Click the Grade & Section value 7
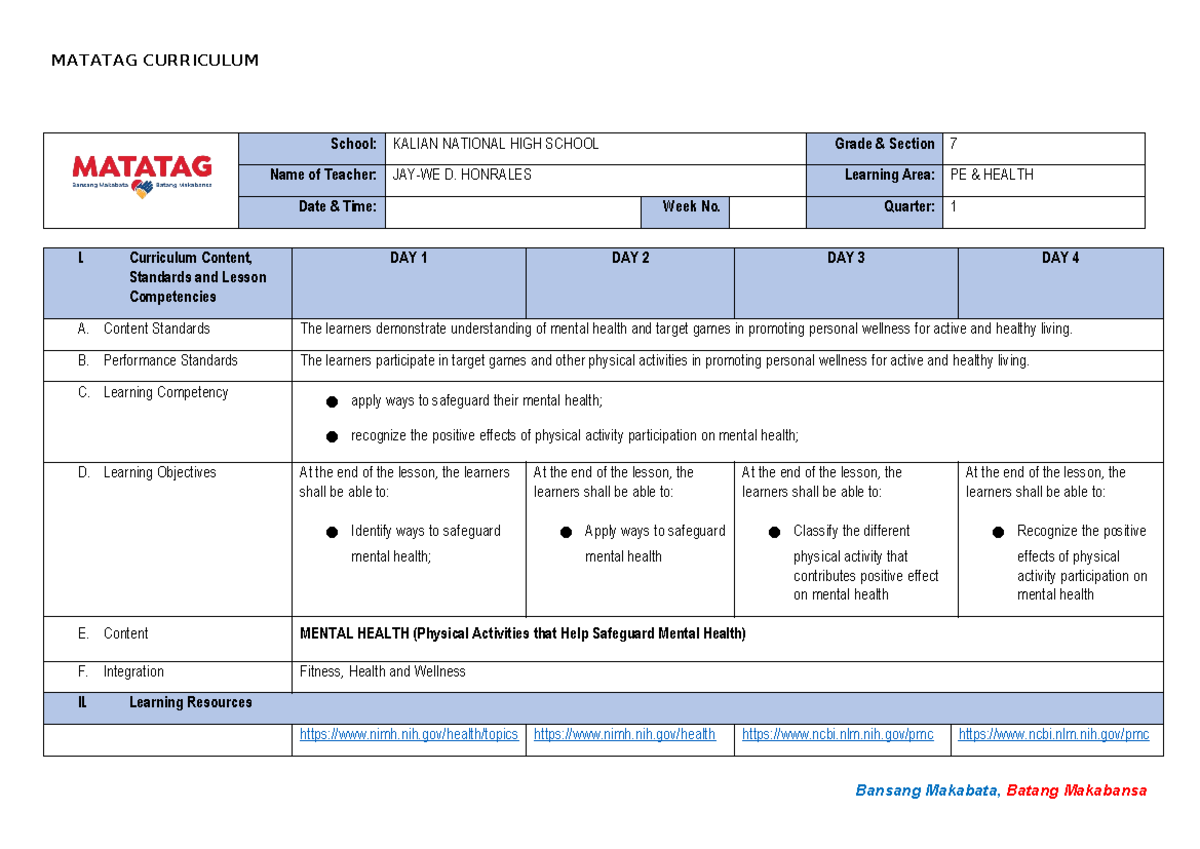 [x=955, y=144]
